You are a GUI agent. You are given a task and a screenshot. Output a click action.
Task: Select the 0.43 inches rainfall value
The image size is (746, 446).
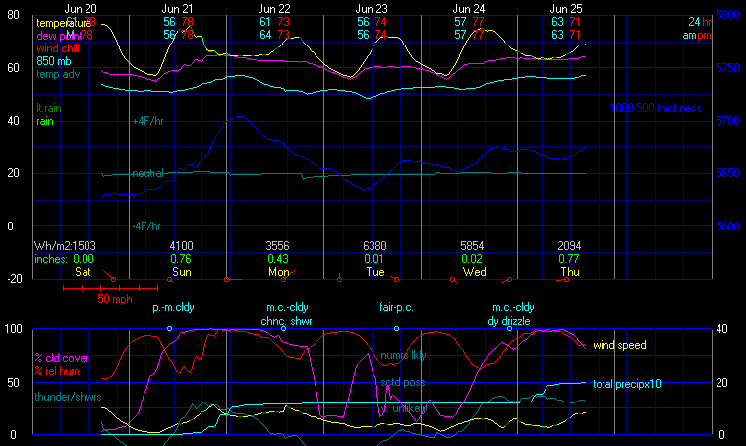pyautogui.click(x=278, y=259)
